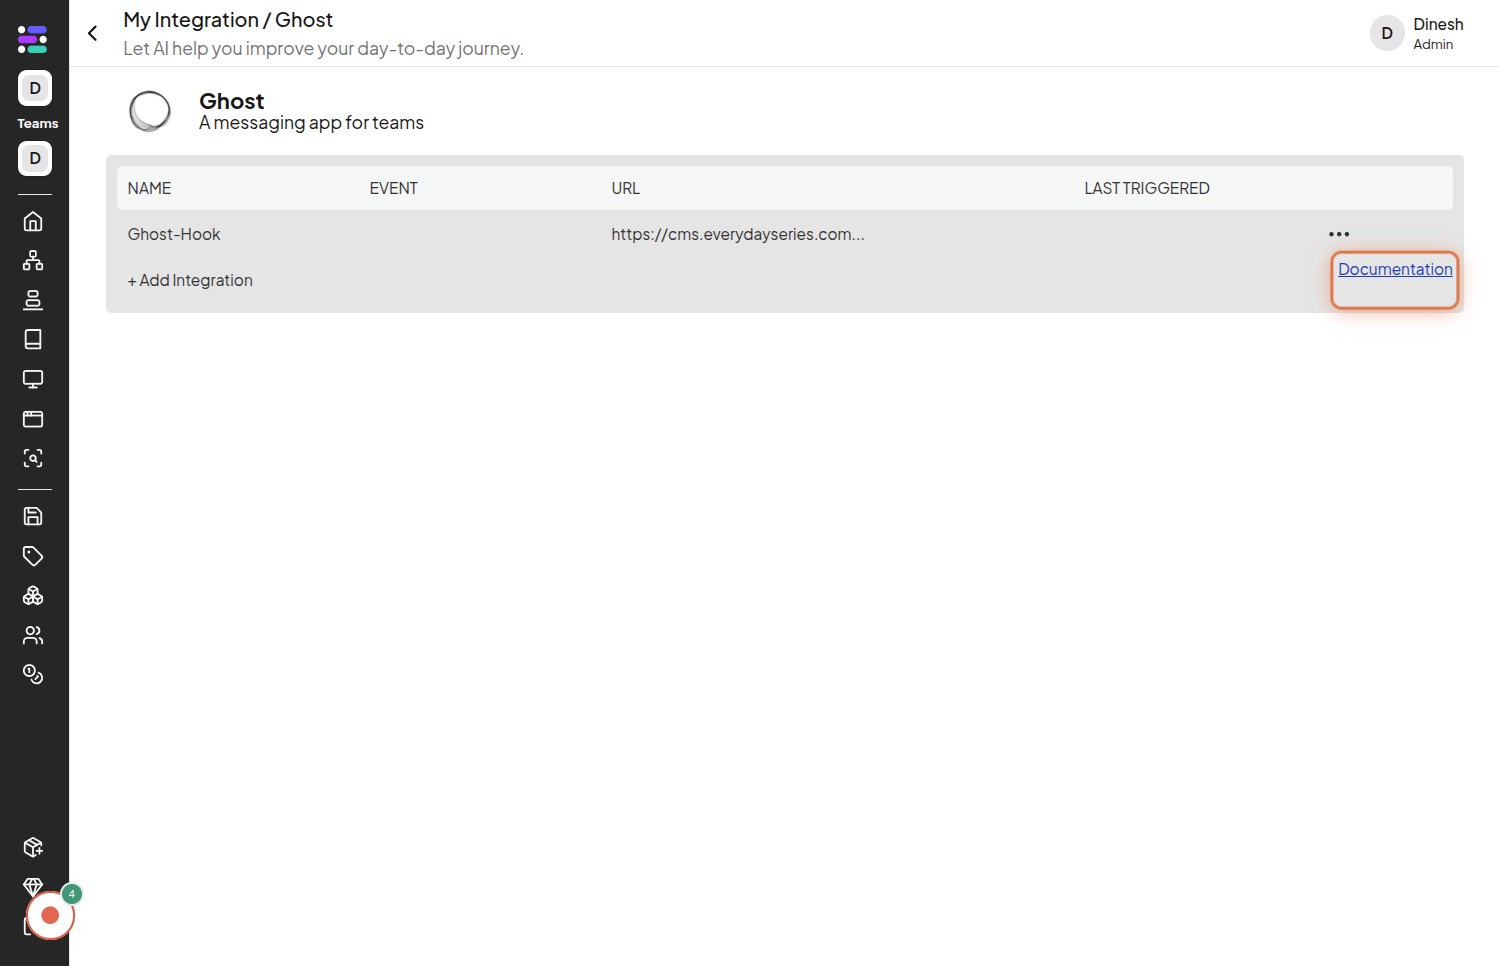Go back using the left chevron arrow
This screenshot has width=1499, height=966.
click(x=92, y=33)
